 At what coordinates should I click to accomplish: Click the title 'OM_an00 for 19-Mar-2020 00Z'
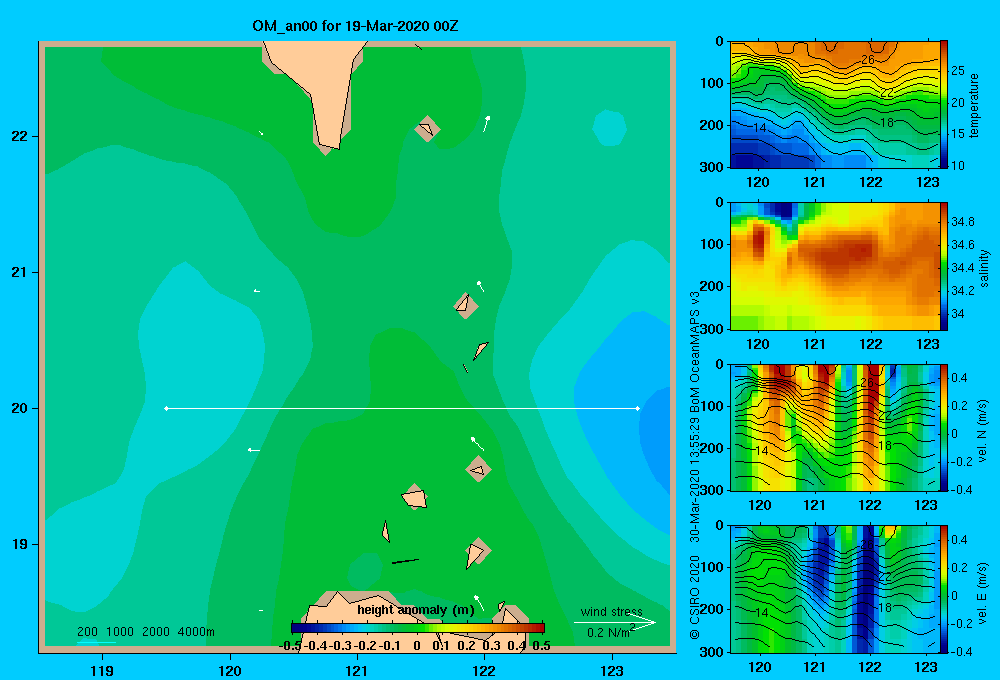(x=355, y=26)
